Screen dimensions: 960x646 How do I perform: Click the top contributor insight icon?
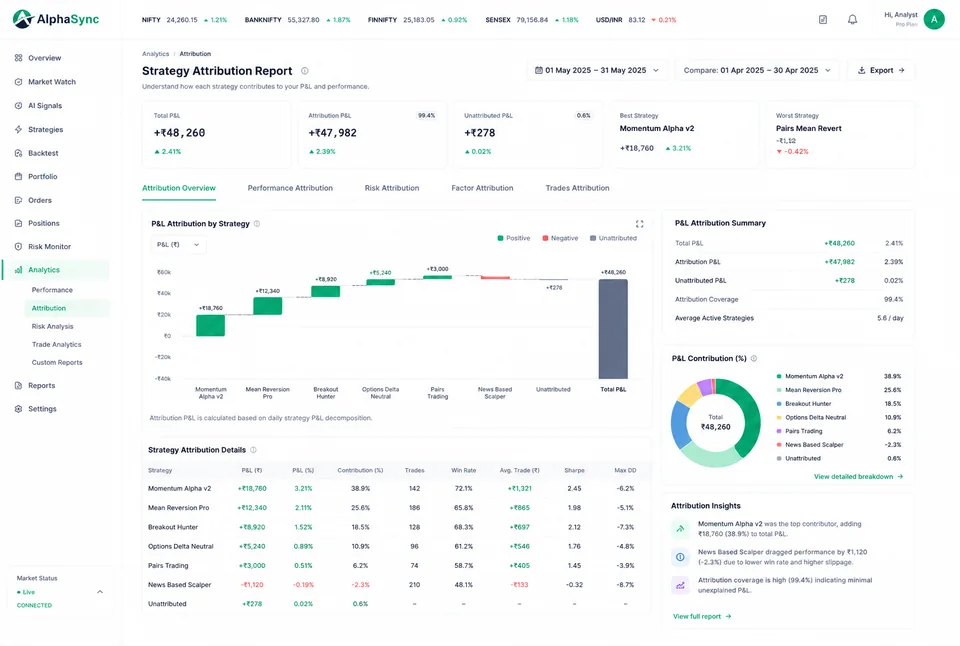(x=680, y=529)
